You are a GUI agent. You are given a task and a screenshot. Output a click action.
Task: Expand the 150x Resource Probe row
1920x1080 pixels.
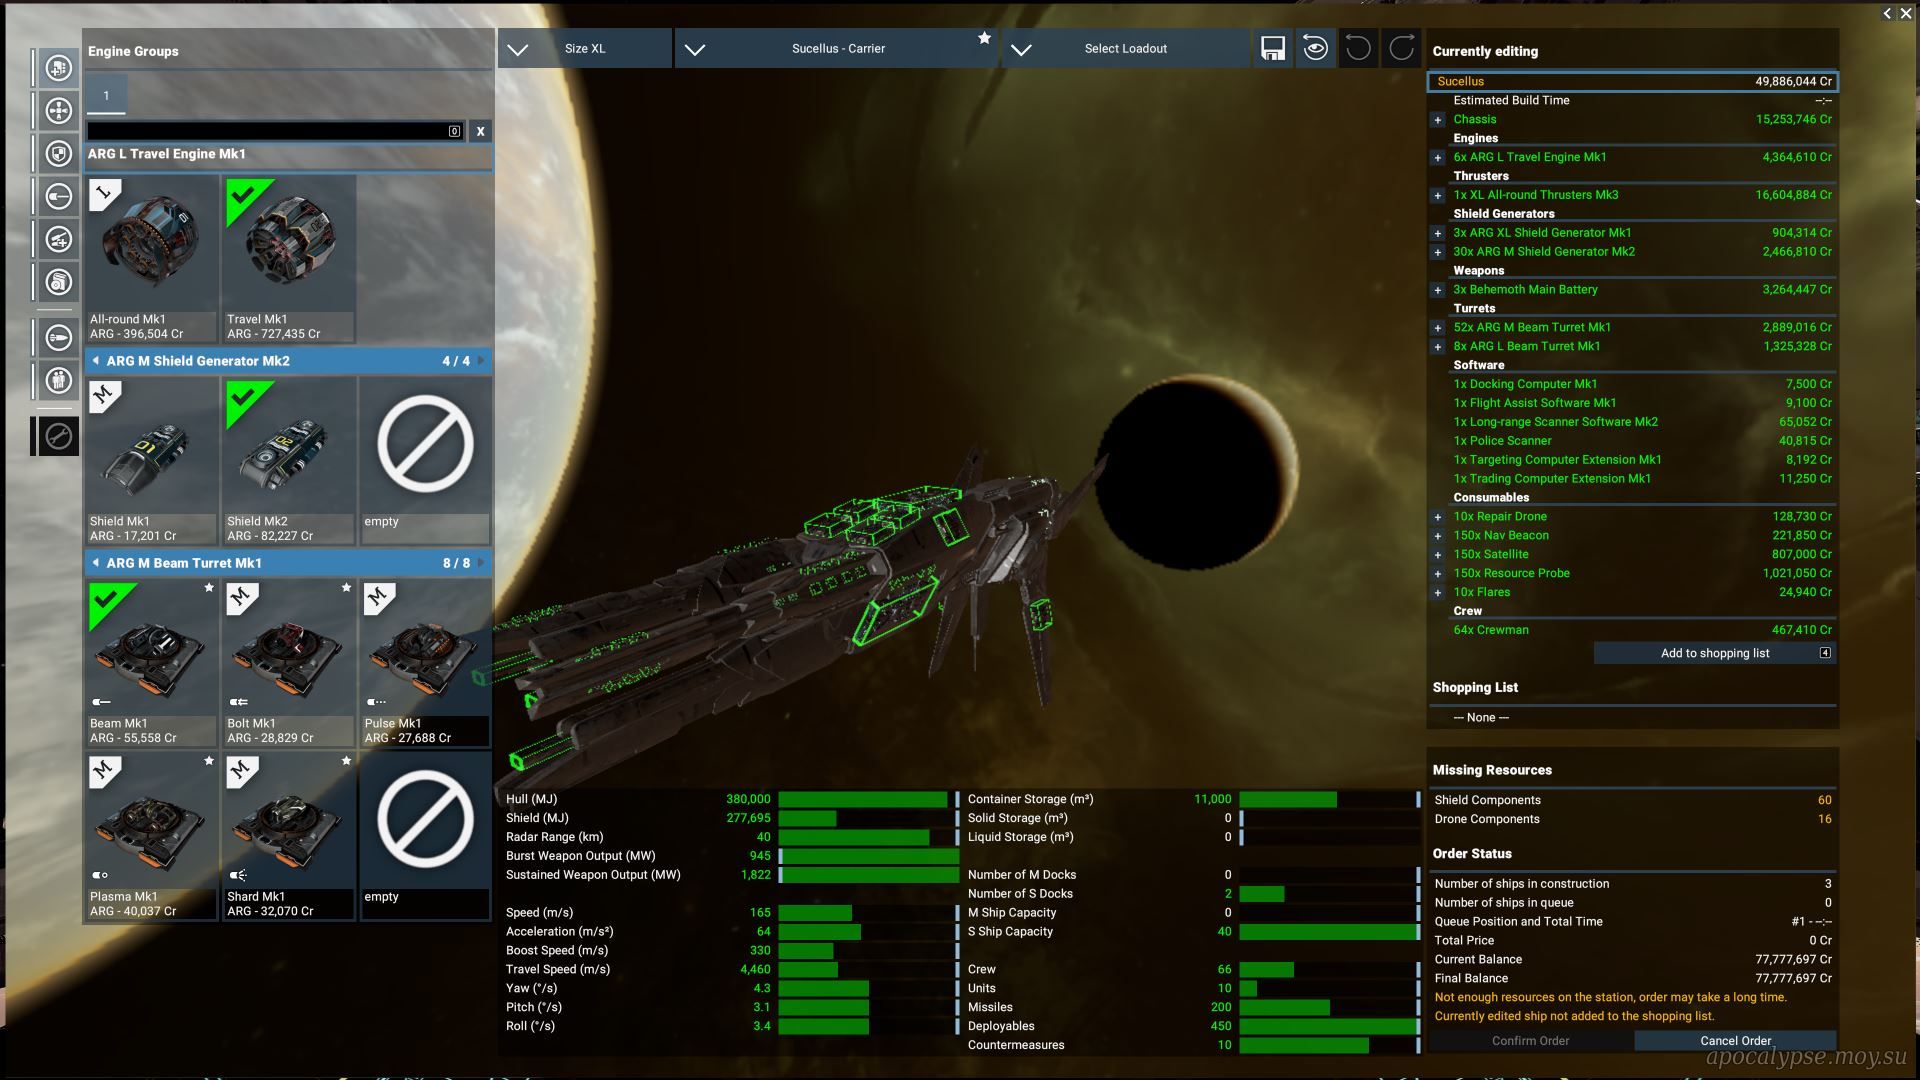tap(1438, 574)
